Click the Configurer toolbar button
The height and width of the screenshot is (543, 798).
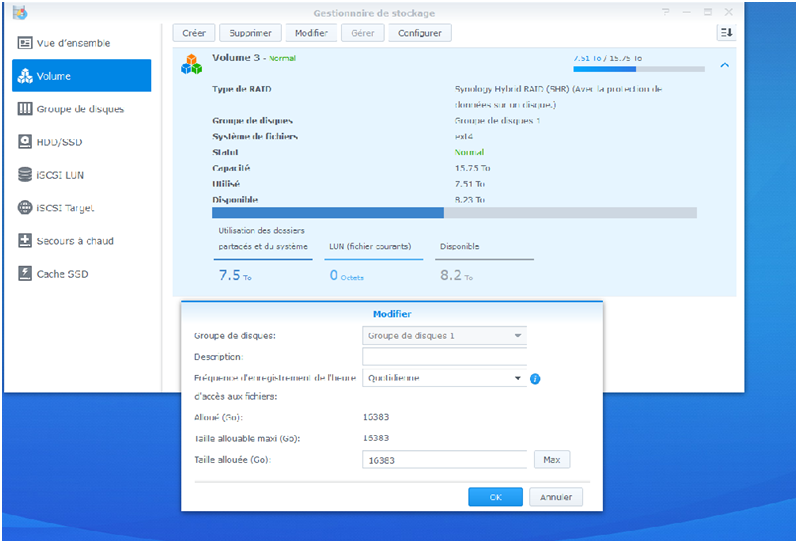click(x=419, y=33)
